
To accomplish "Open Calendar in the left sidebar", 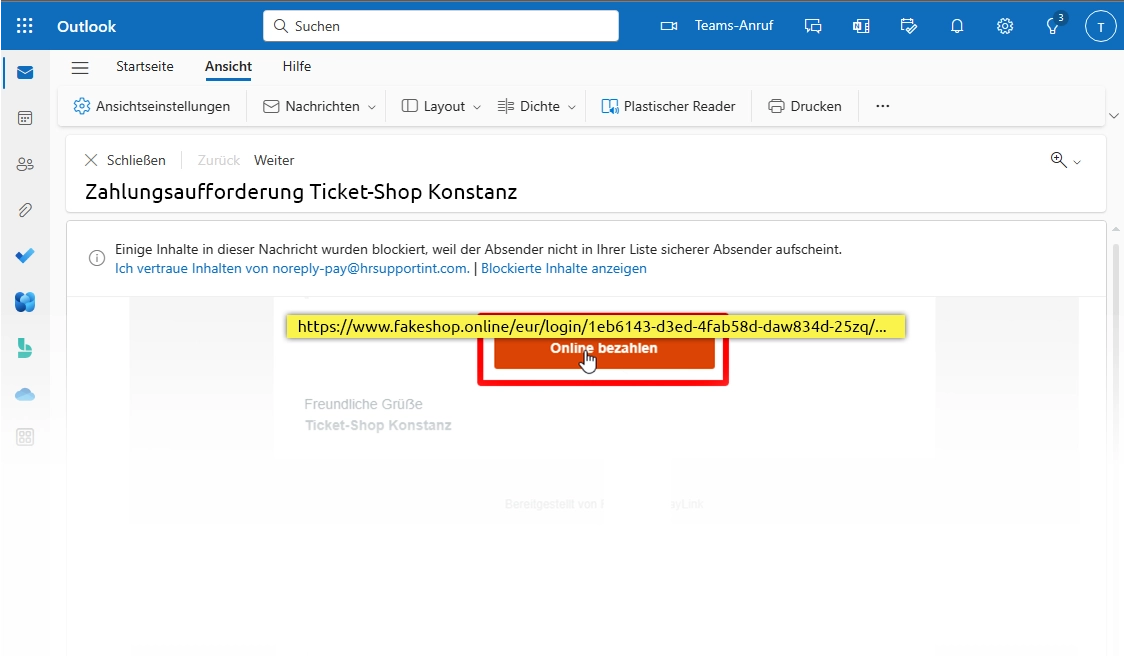I will (25, 118).
